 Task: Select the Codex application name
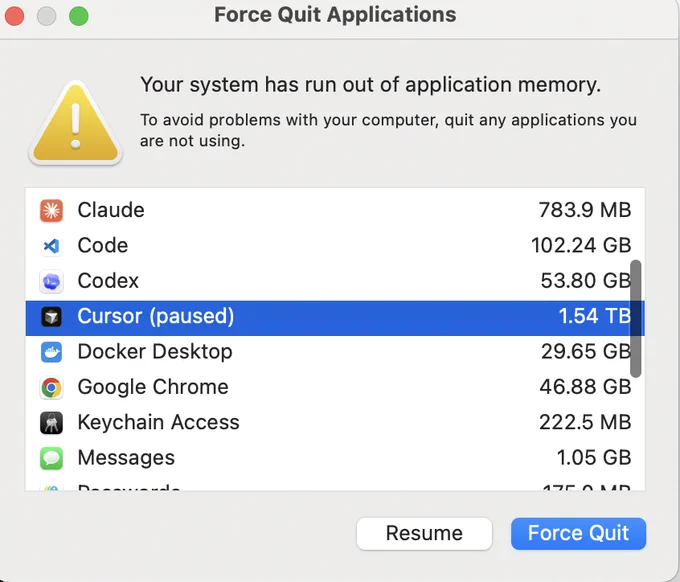[108, 281]
